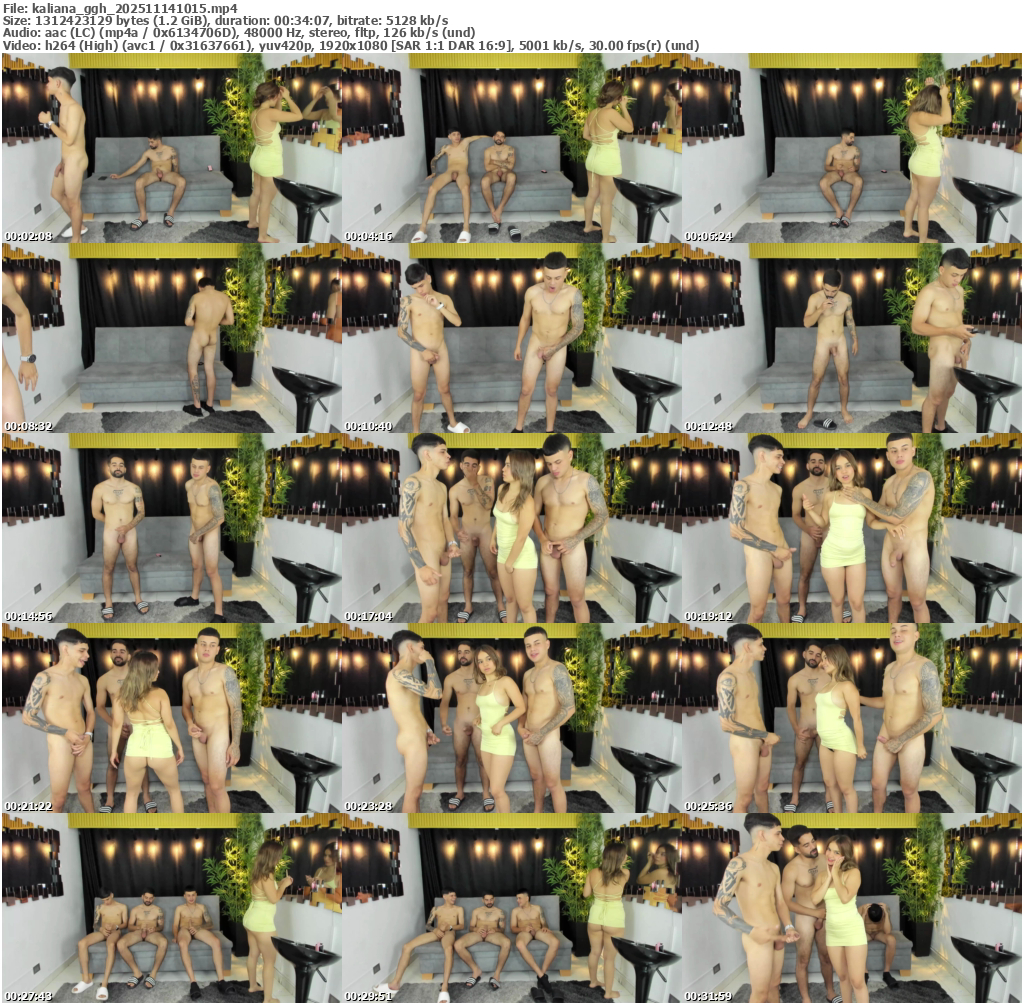Click the frame at 00:17:04
This screenshot has height=1003, width=1024.
(511, 528)
